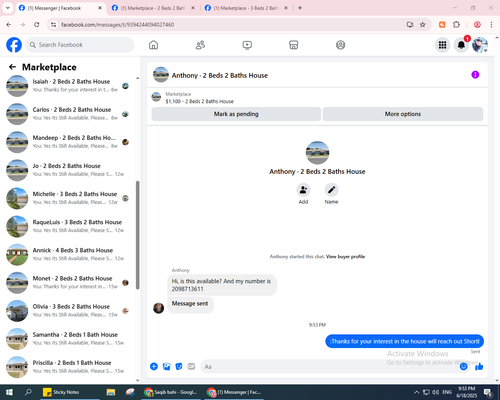
Task: Click the install app icon in address bar
Action: tap(410, 24)
